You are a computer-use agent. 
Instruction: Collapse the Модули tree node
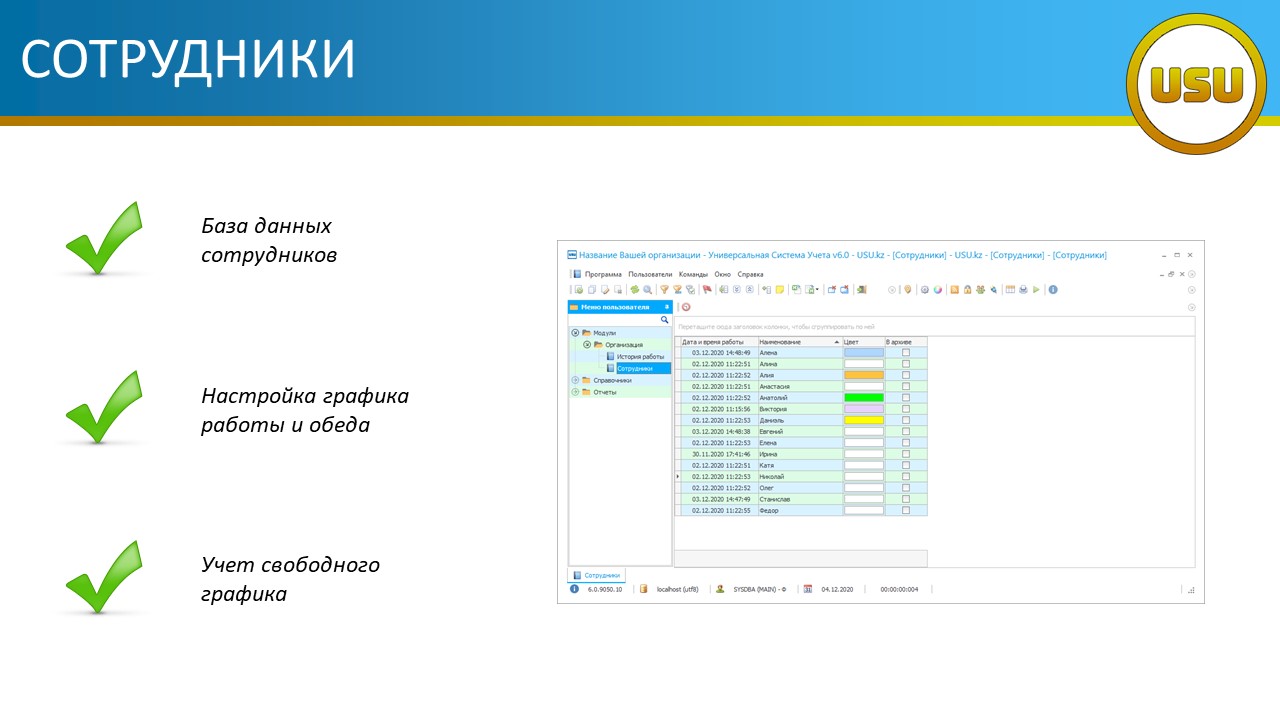575,333
